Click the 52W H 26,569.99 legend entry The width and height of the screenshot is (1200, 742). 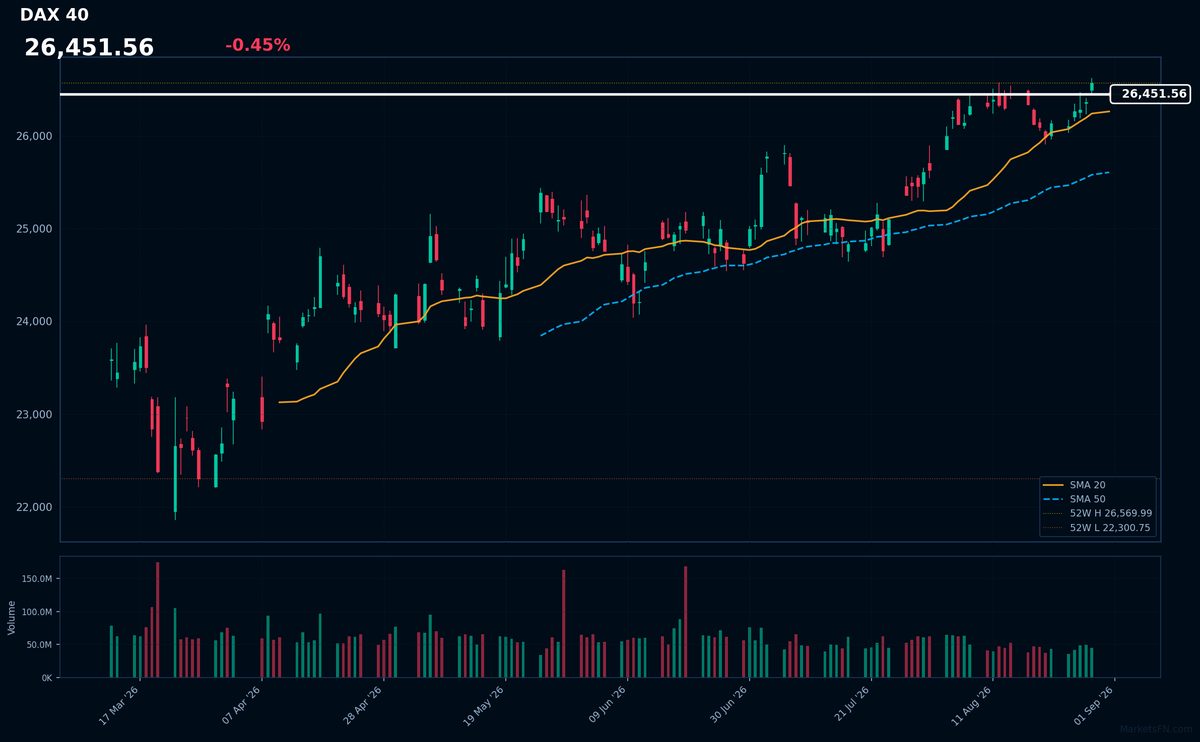coord(1097,513)
